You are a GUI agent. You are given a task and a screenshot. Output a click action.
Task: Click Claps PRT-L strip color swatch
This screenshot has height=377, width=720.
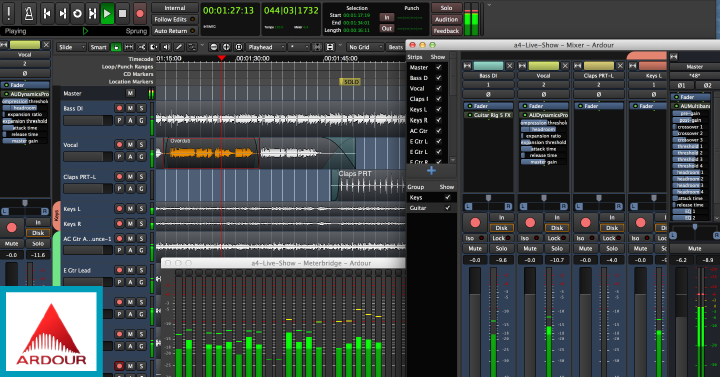pyautogui.click(x=599, y=66)
